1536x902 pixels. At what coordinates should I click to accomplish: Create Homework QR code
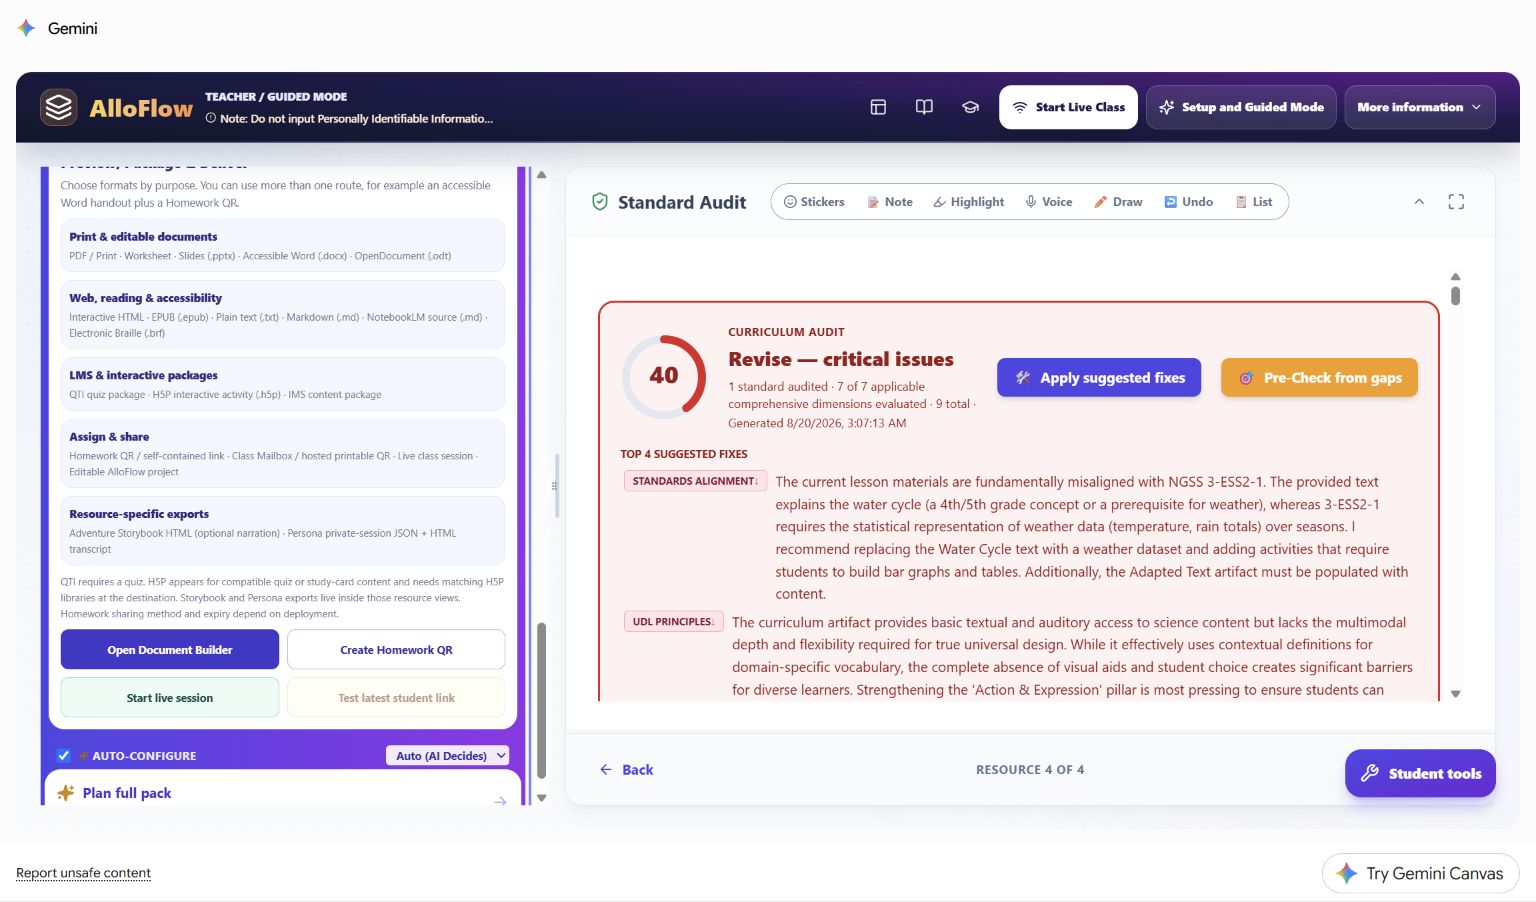point(396,650)
